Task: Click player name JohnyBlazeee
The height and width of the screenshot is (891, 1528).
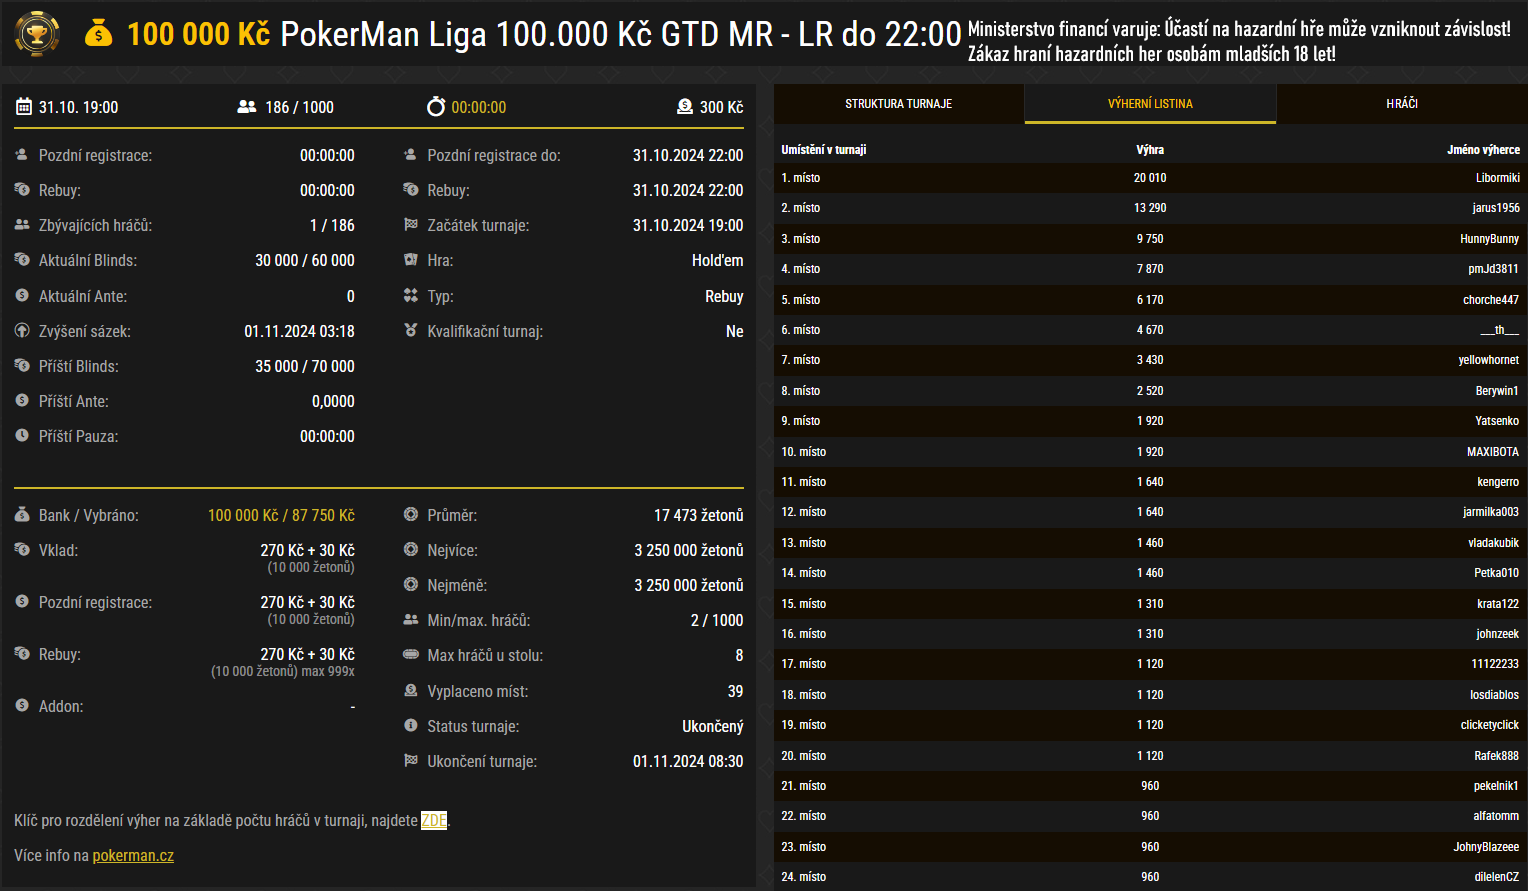Action: coord(1486,847)
